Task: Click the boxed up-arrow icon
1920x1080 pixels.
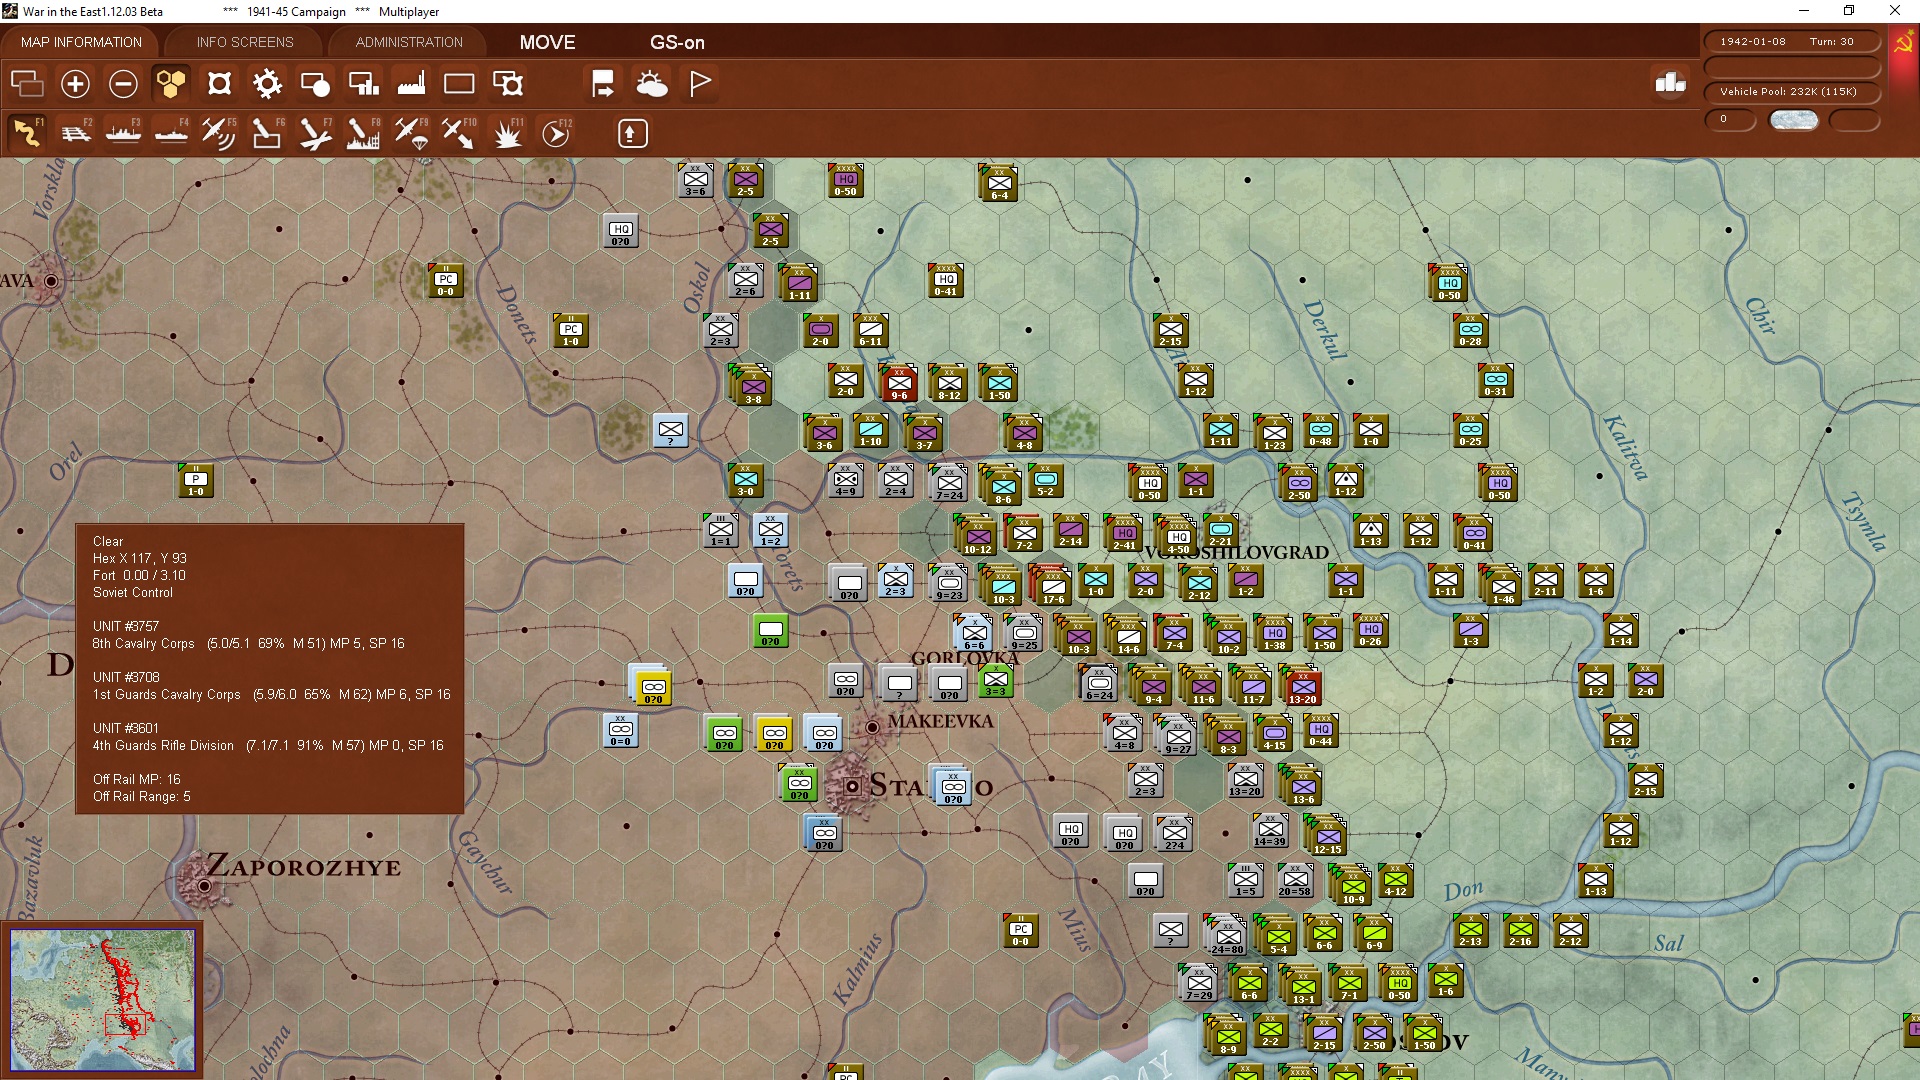Action: pos(632,133)
